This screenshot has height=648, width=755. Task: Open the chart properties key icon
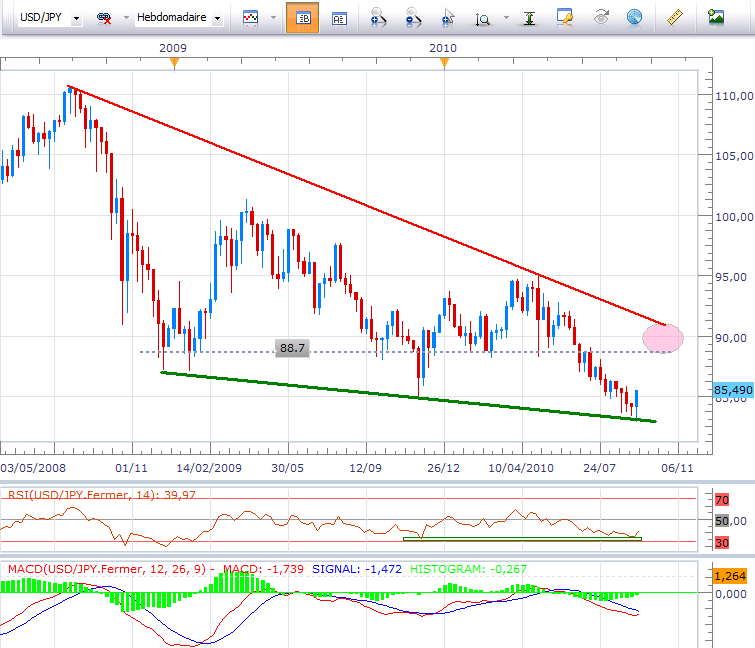click(x=565, y=18)
